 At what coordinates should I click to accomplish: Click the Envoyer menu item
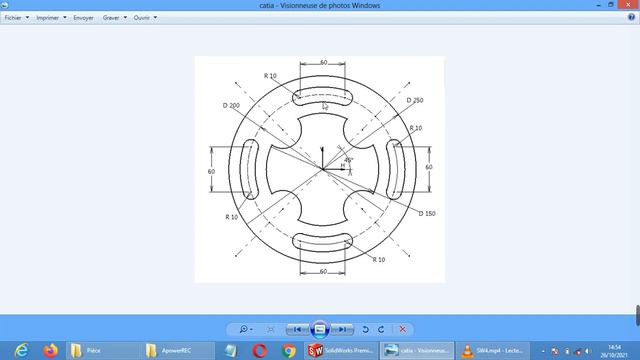[x=83, y=18]
